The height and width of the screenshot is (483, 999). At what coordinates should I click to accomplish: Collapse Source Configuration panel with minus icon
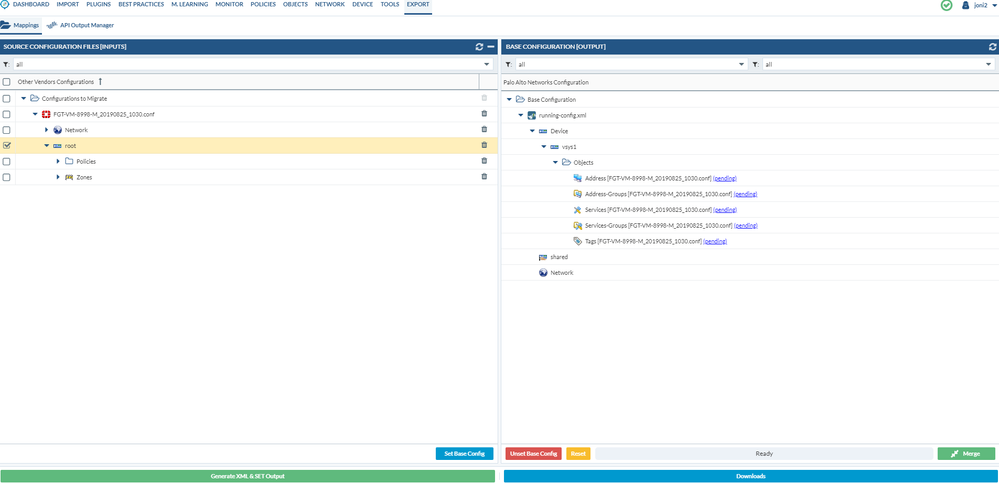(x=491, y=46)
